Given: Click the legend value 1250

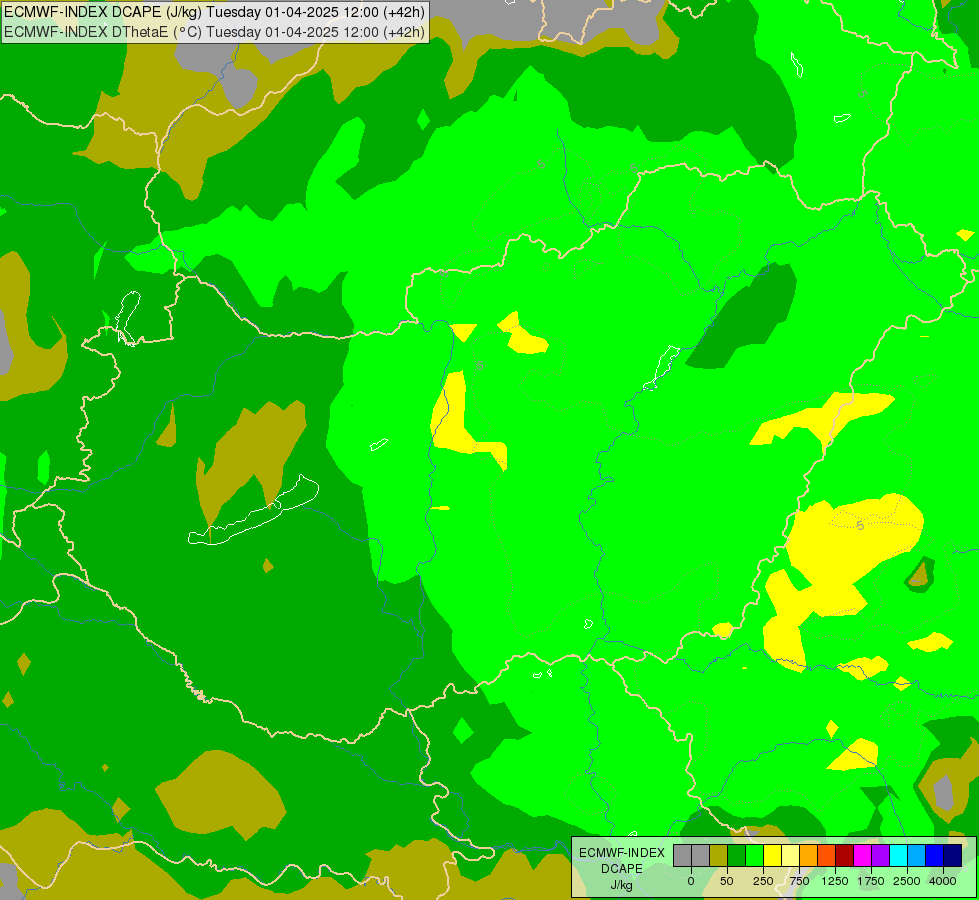Looking at the screenshot, I should point(835,881).
